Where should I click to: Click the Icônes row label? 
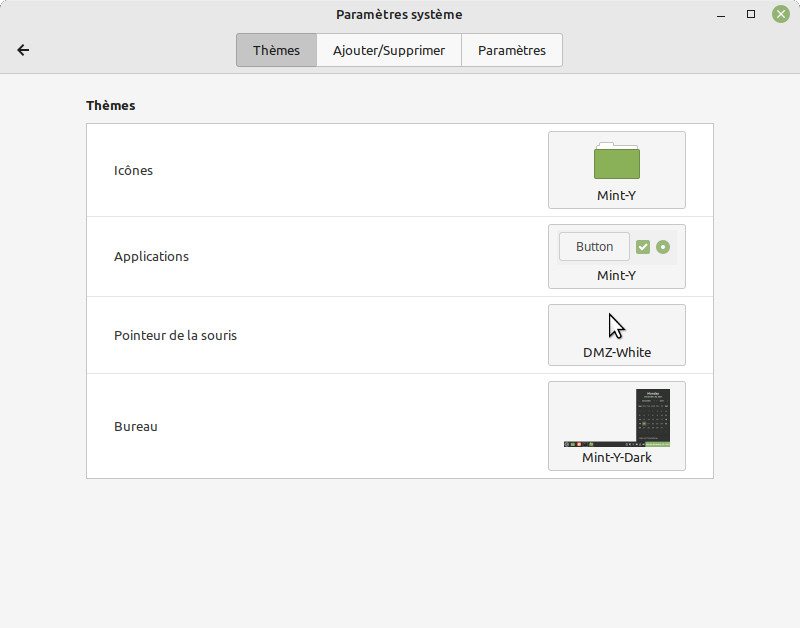pyautogui.click(x=133, y=170)
